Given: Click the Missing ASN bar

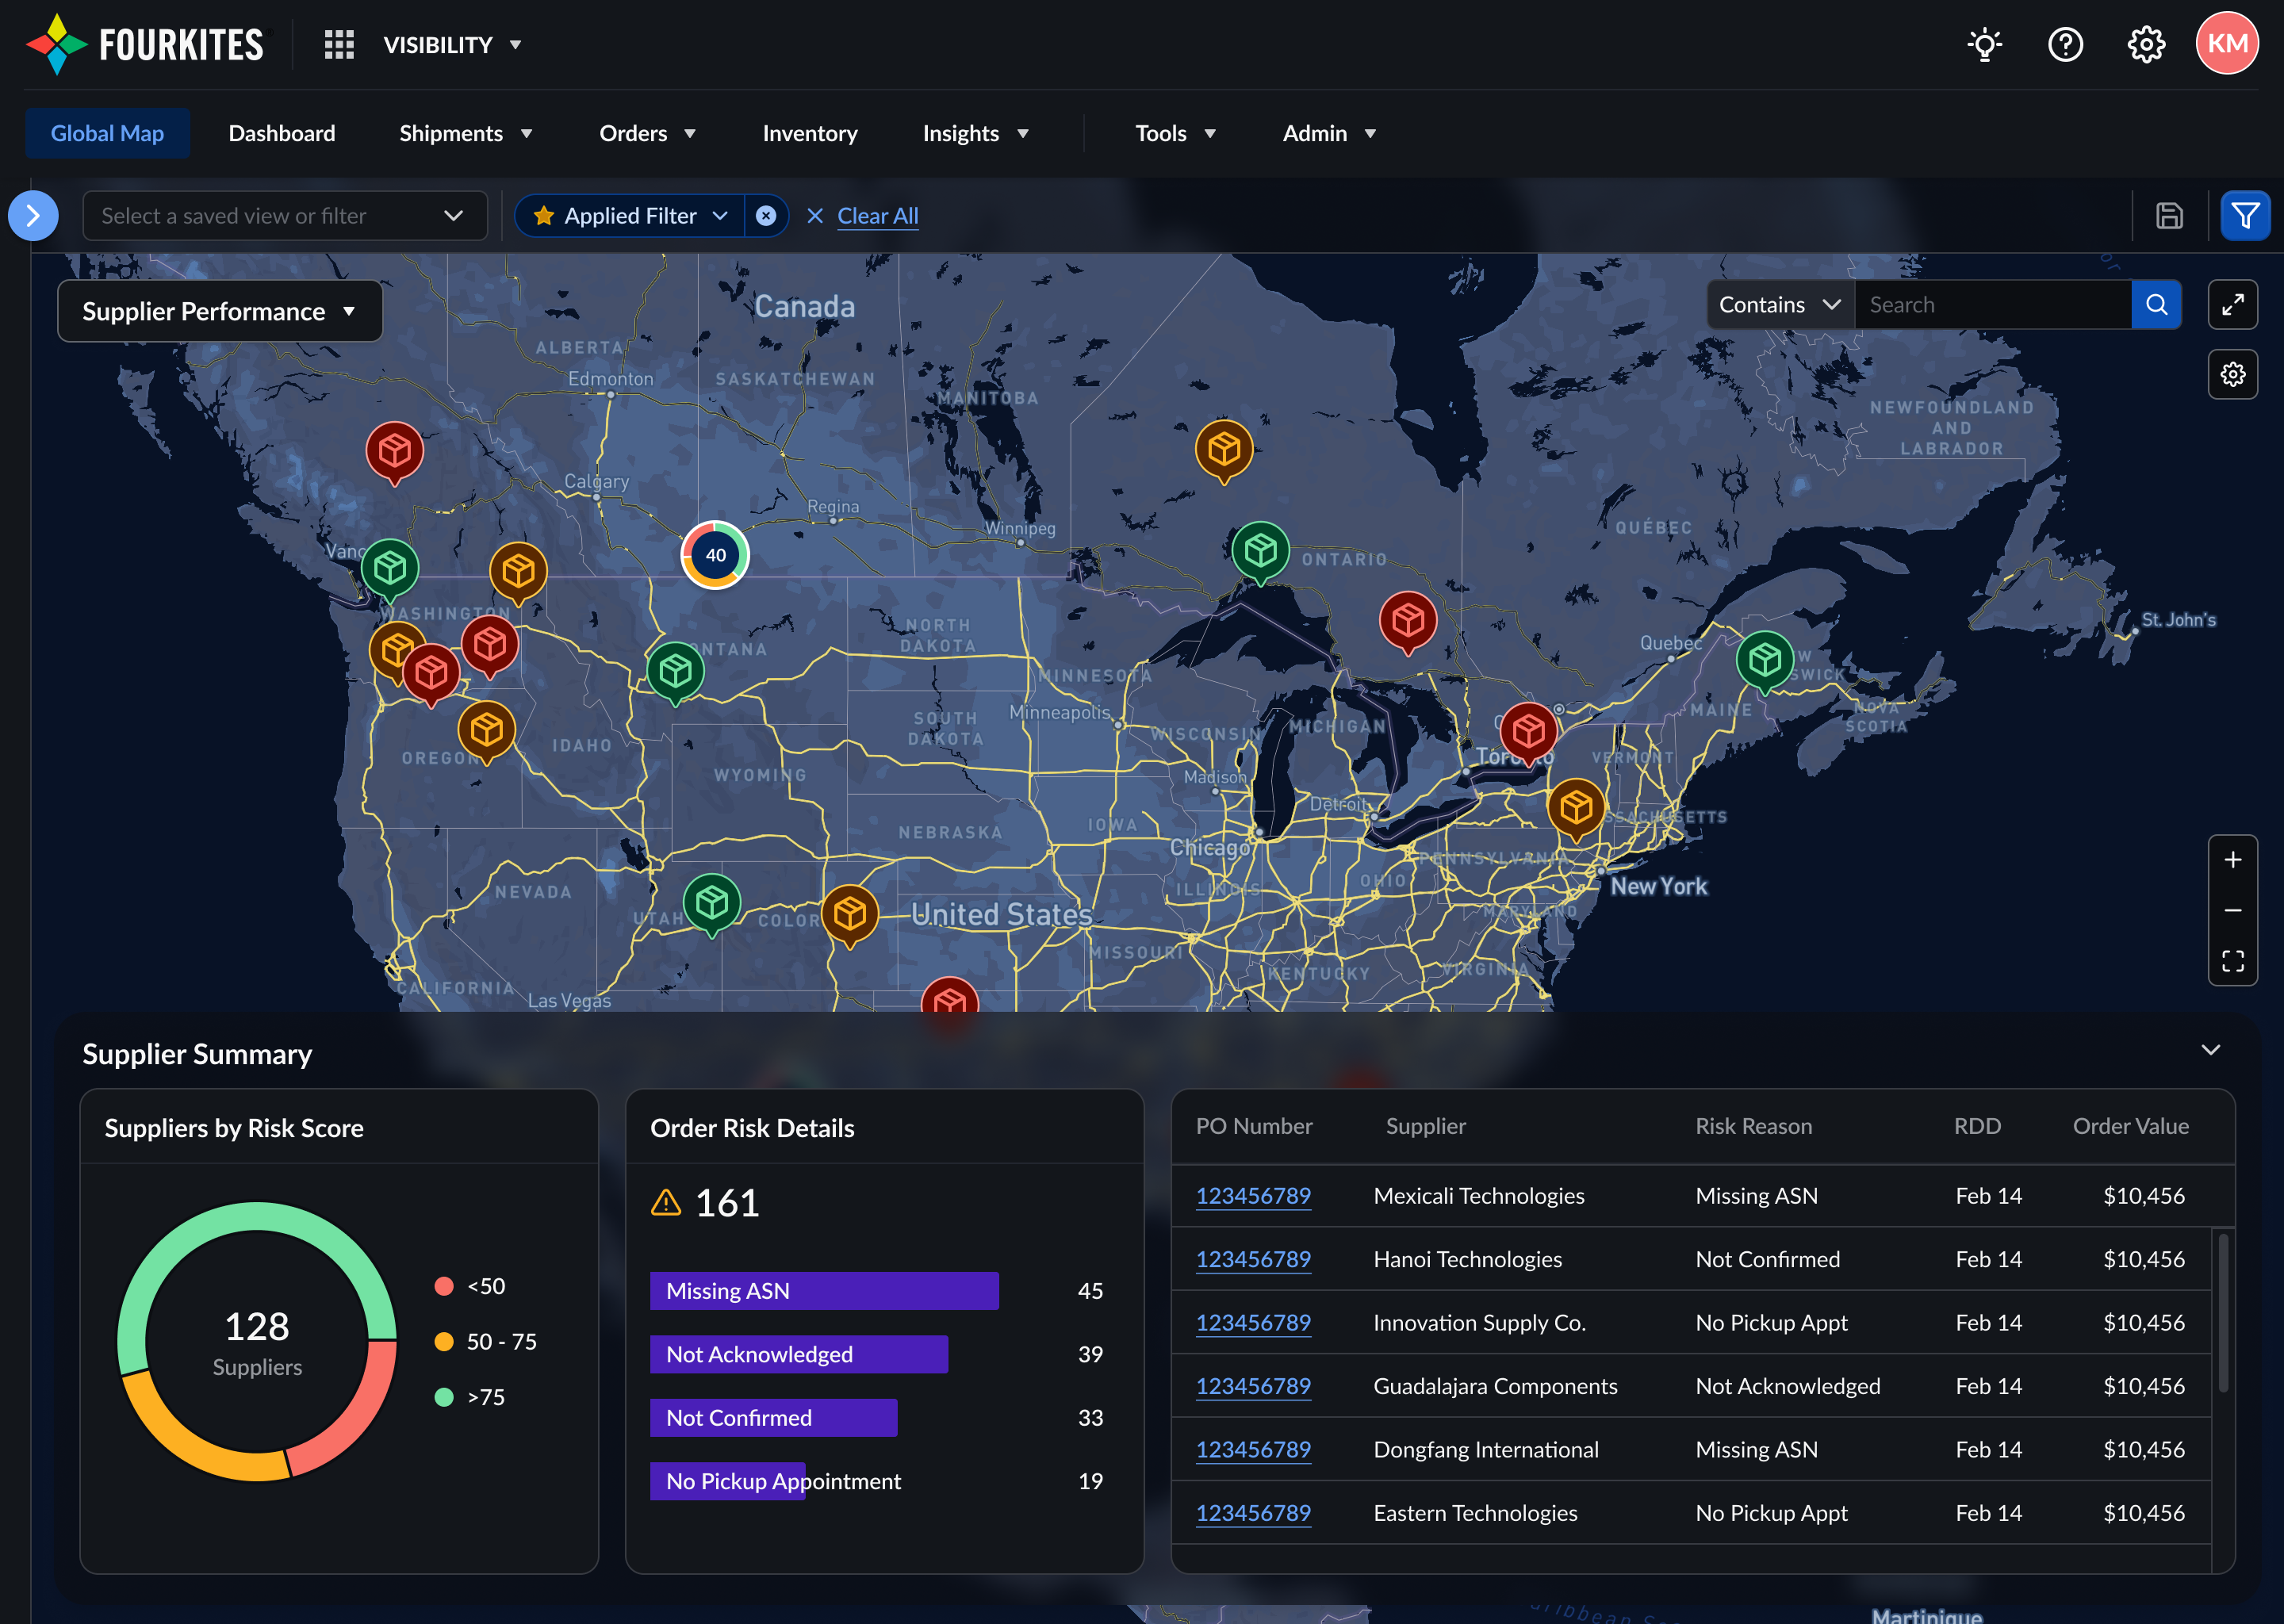Looking at the screenshot, I should [824, 1291].
